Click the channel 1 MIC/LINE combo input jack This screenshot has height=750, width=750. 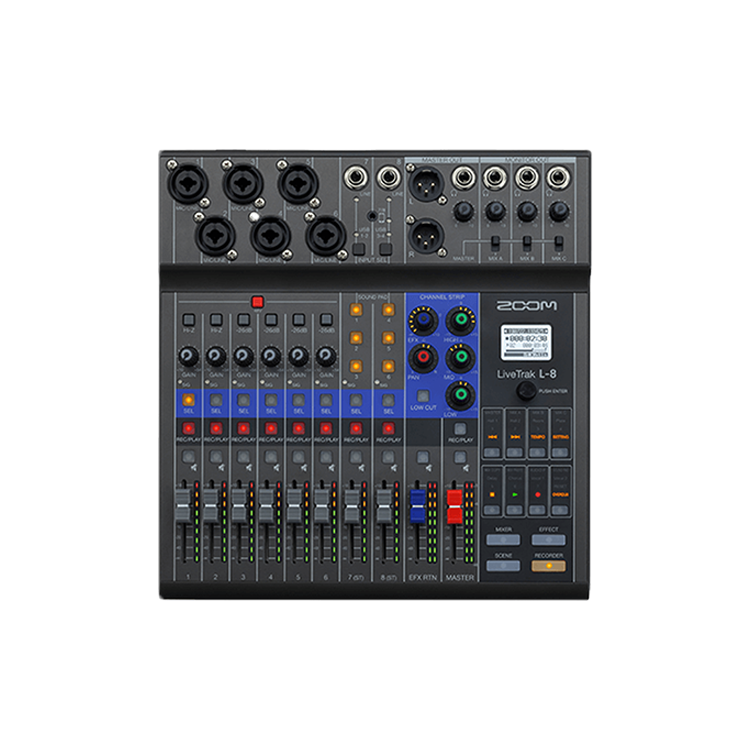tap(188, 183)
